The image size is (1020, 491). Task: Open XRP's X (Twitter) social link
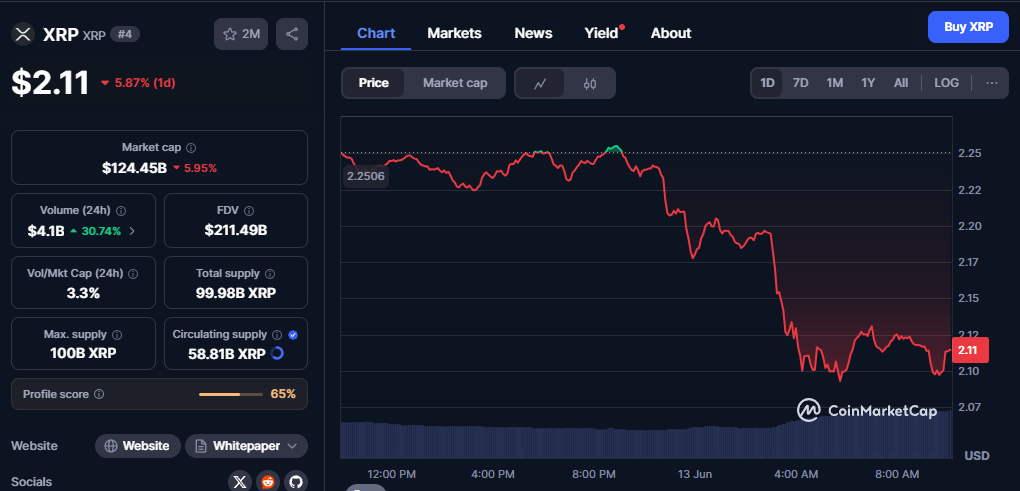tap(240, 482)
